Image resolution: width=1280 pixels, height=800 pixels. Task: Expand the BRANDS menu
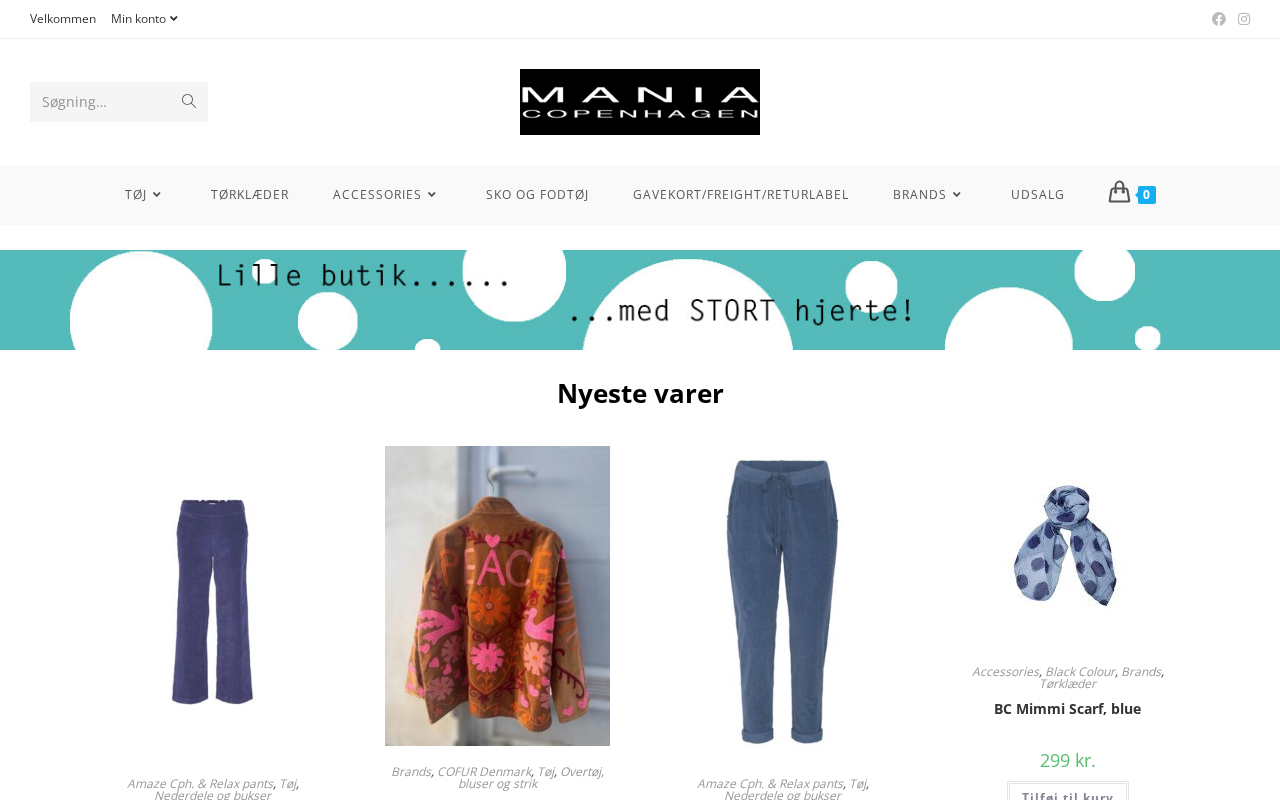(929, 195)
